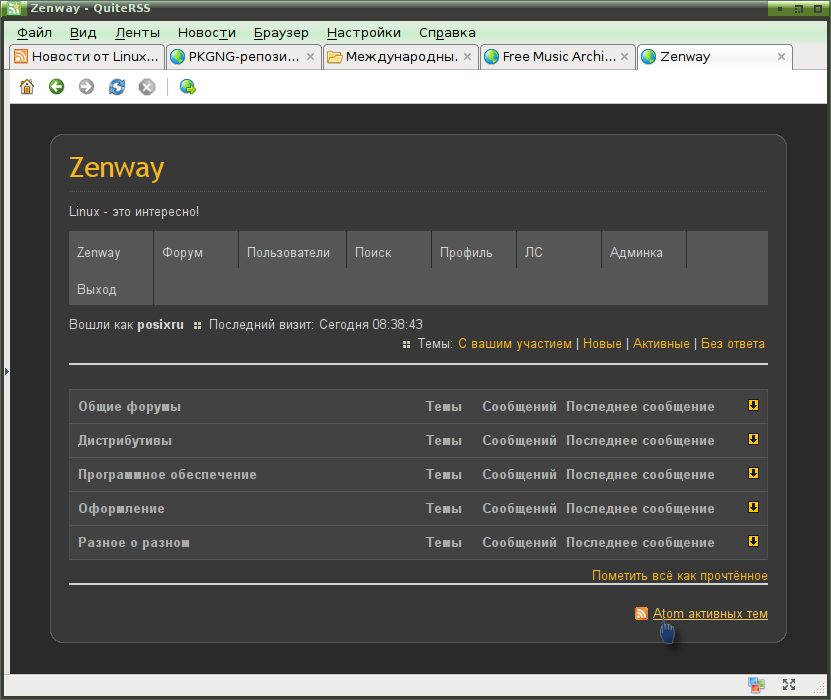Screen dimensions: 831x700
Task: Open the Файл menu
Action: click(x=34, y=33)
